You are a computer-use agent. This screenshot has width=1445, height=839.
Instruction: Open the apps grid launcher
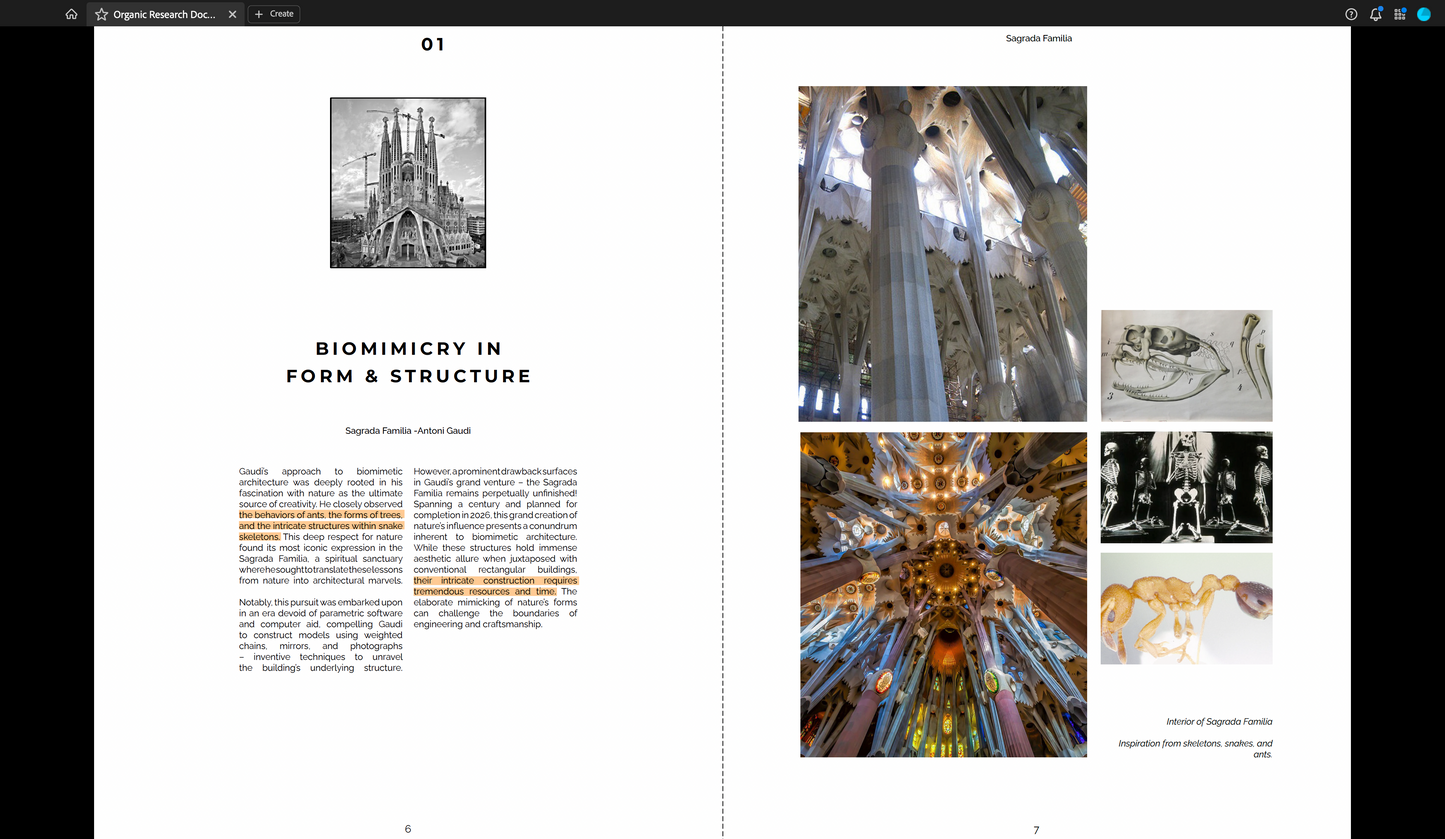point(1399,14)
